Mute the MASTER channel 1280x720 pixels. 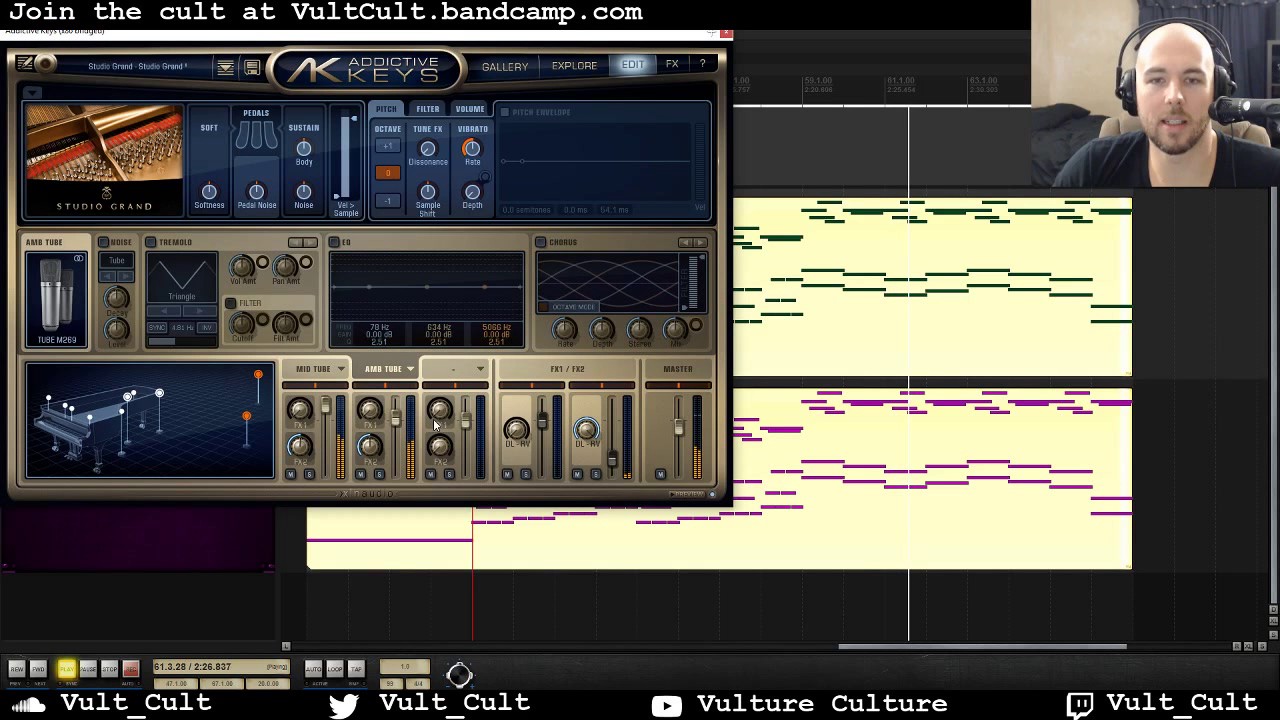point(660,474)
